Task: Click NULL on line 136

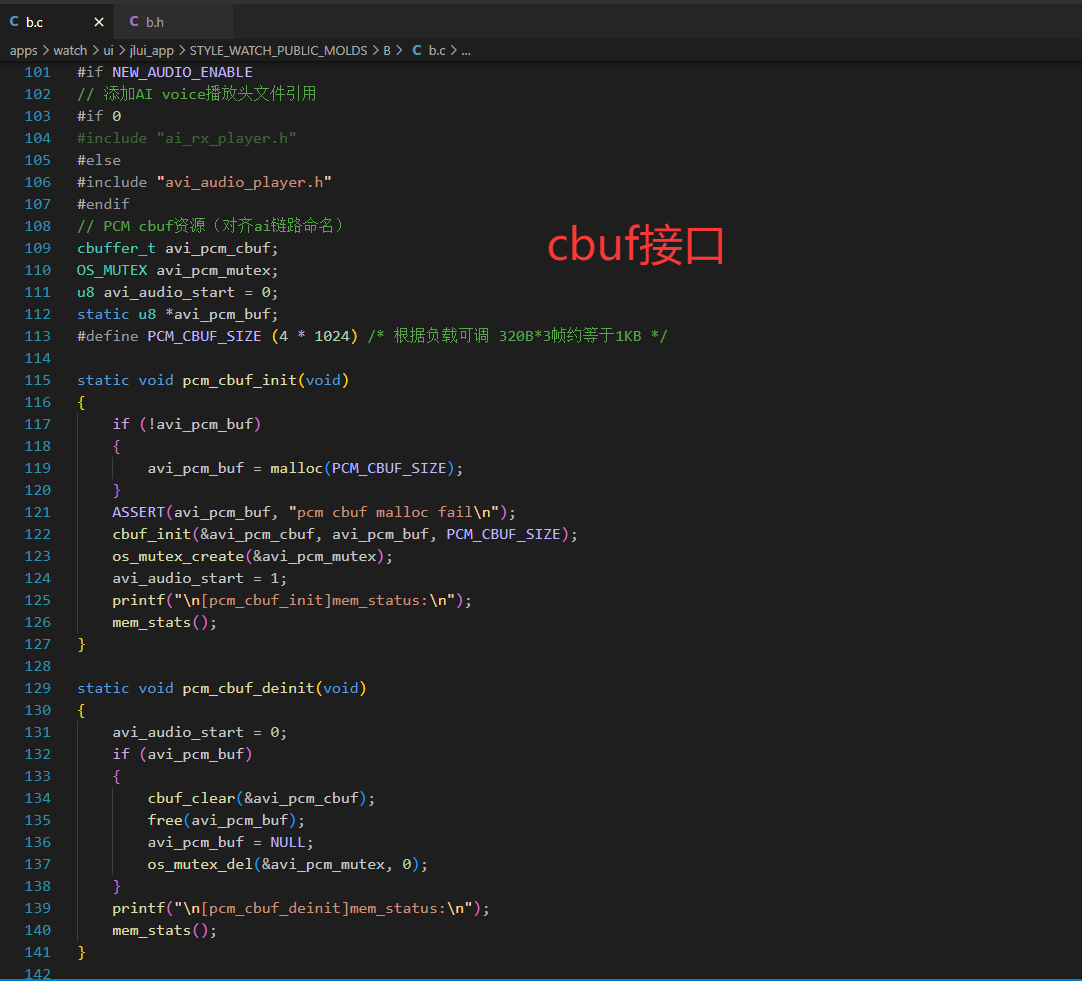Action: tap(287, 842)
